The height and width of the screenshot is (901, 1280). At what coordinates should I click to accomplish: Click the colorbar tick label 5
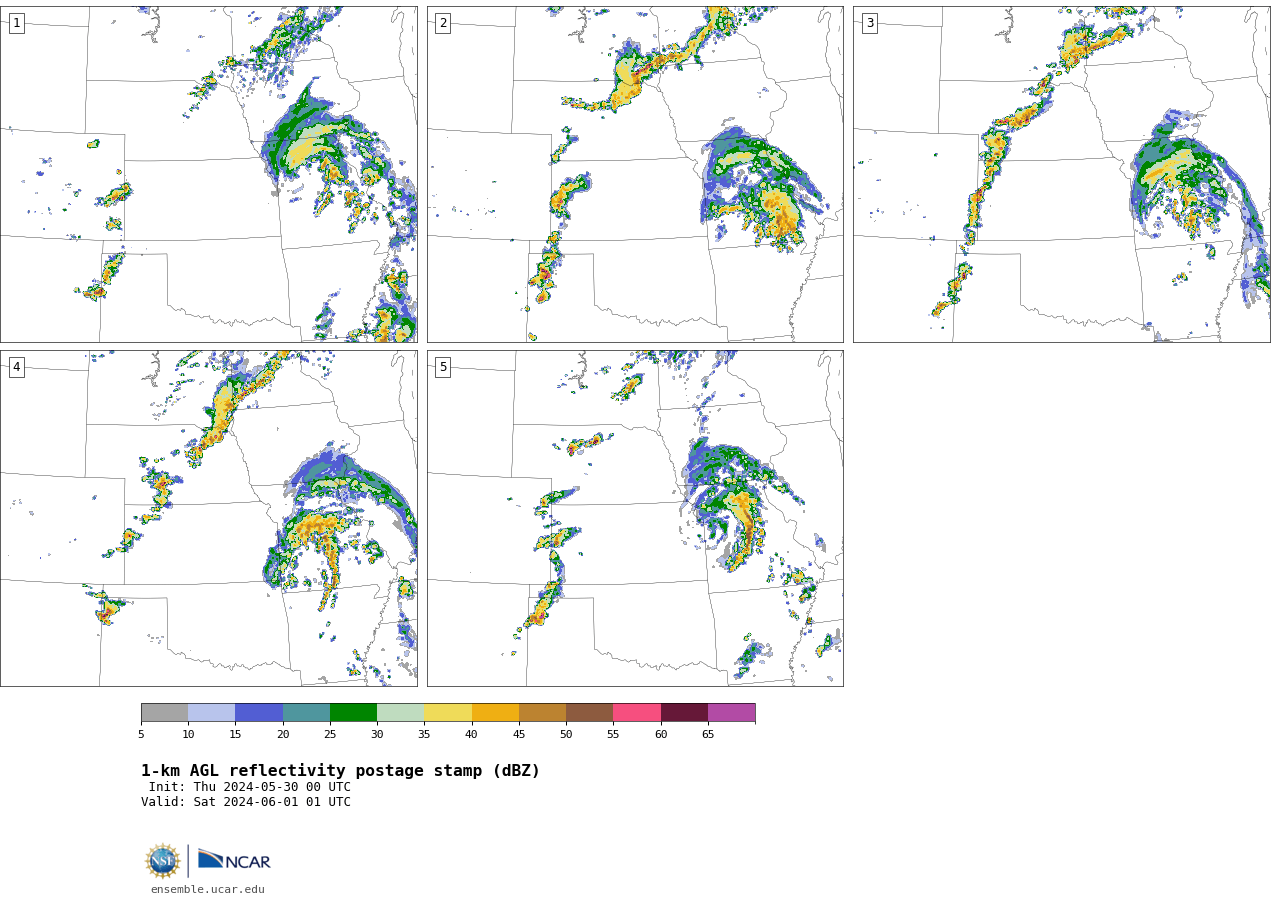tap(141, 735)
